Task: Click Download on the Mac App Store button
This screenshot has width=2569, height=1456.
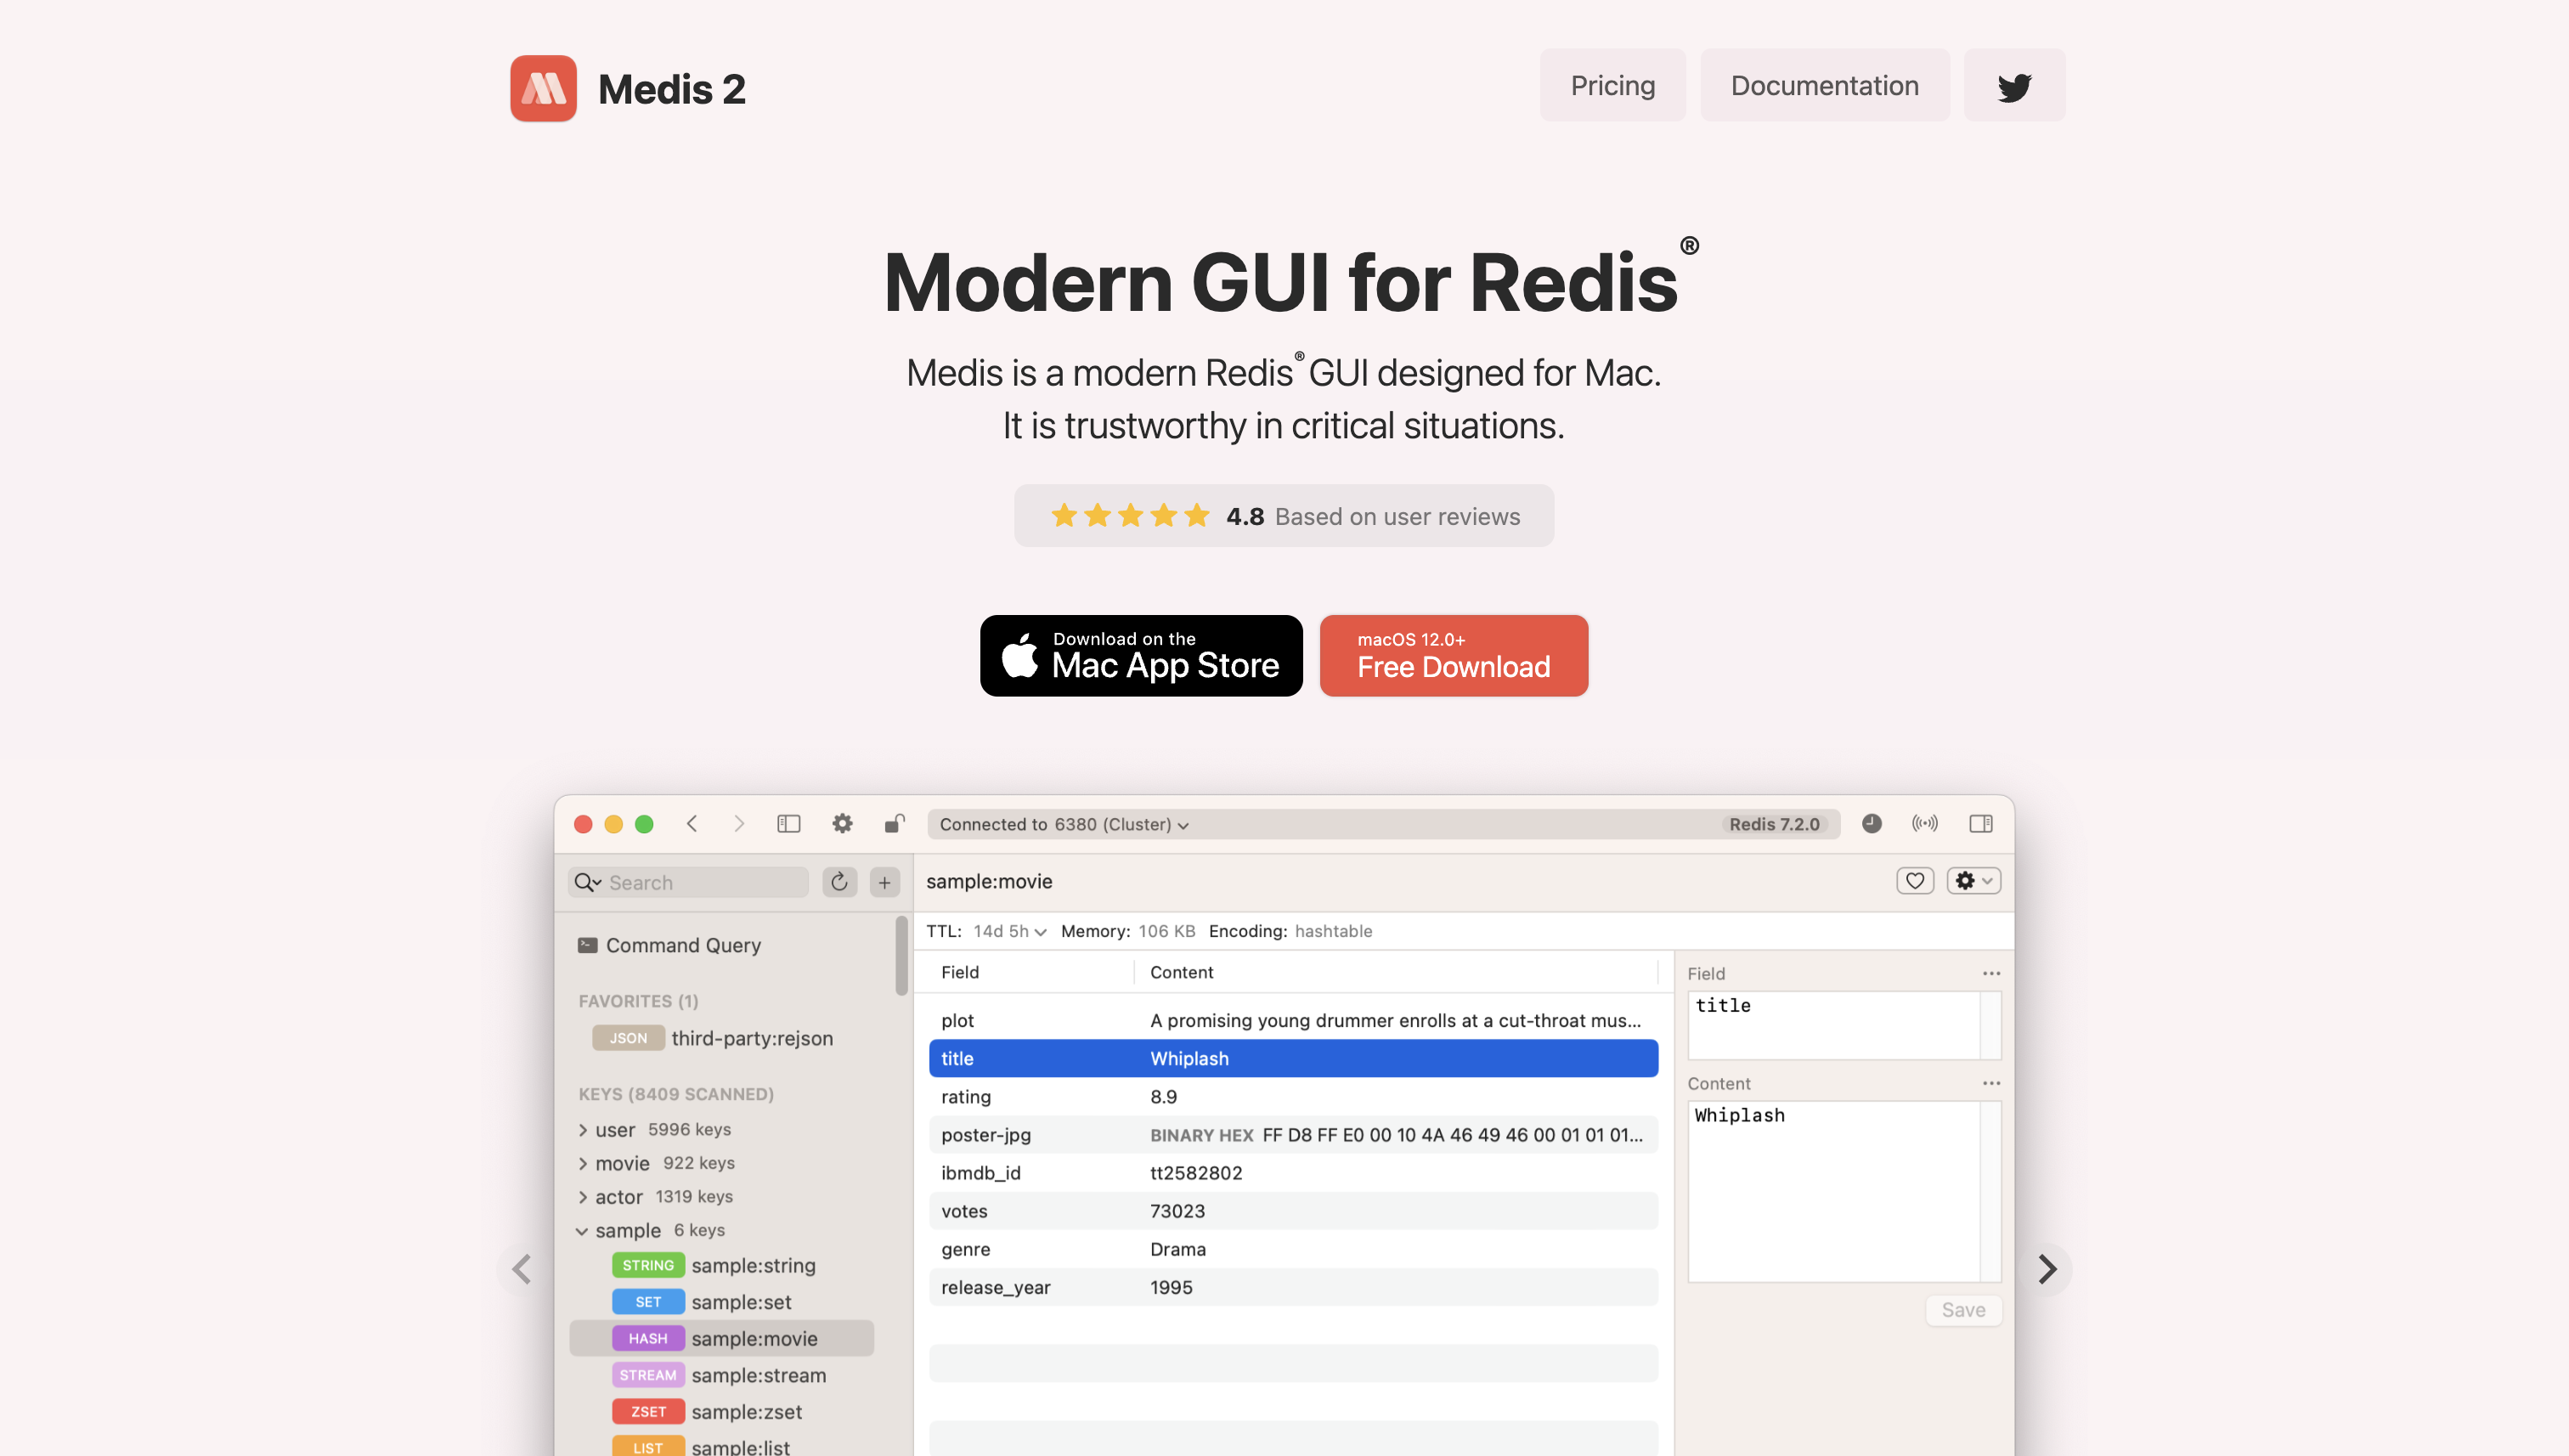Action: pos(1142,655)
